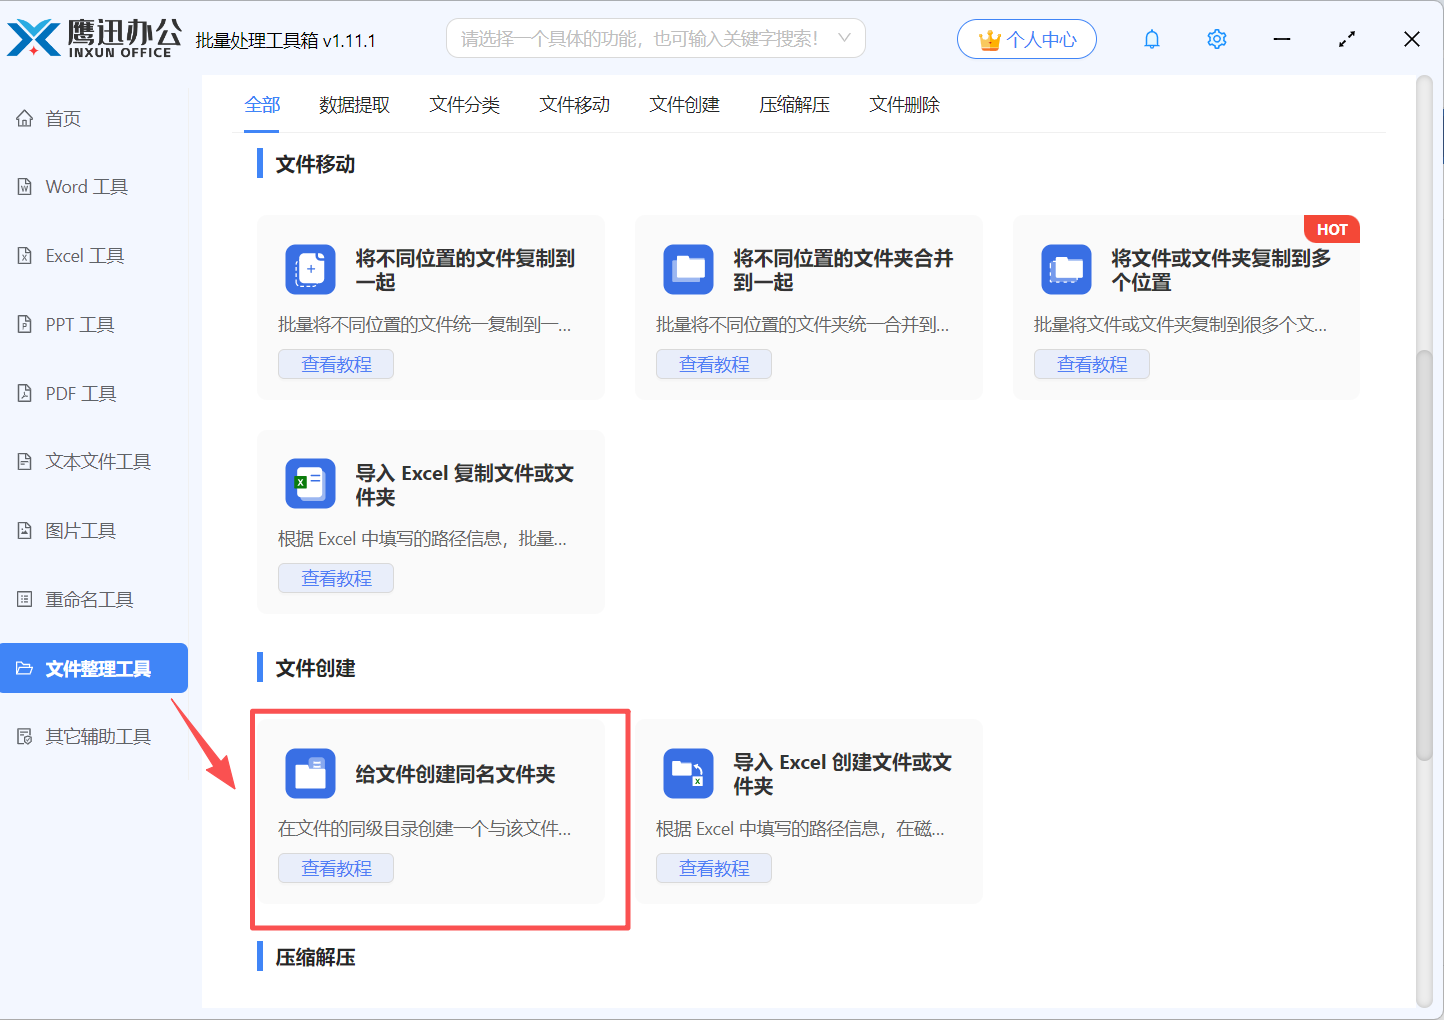1444x1020 pixels.
Task: Expand the function search dropdown arrow
Action: 845,39
